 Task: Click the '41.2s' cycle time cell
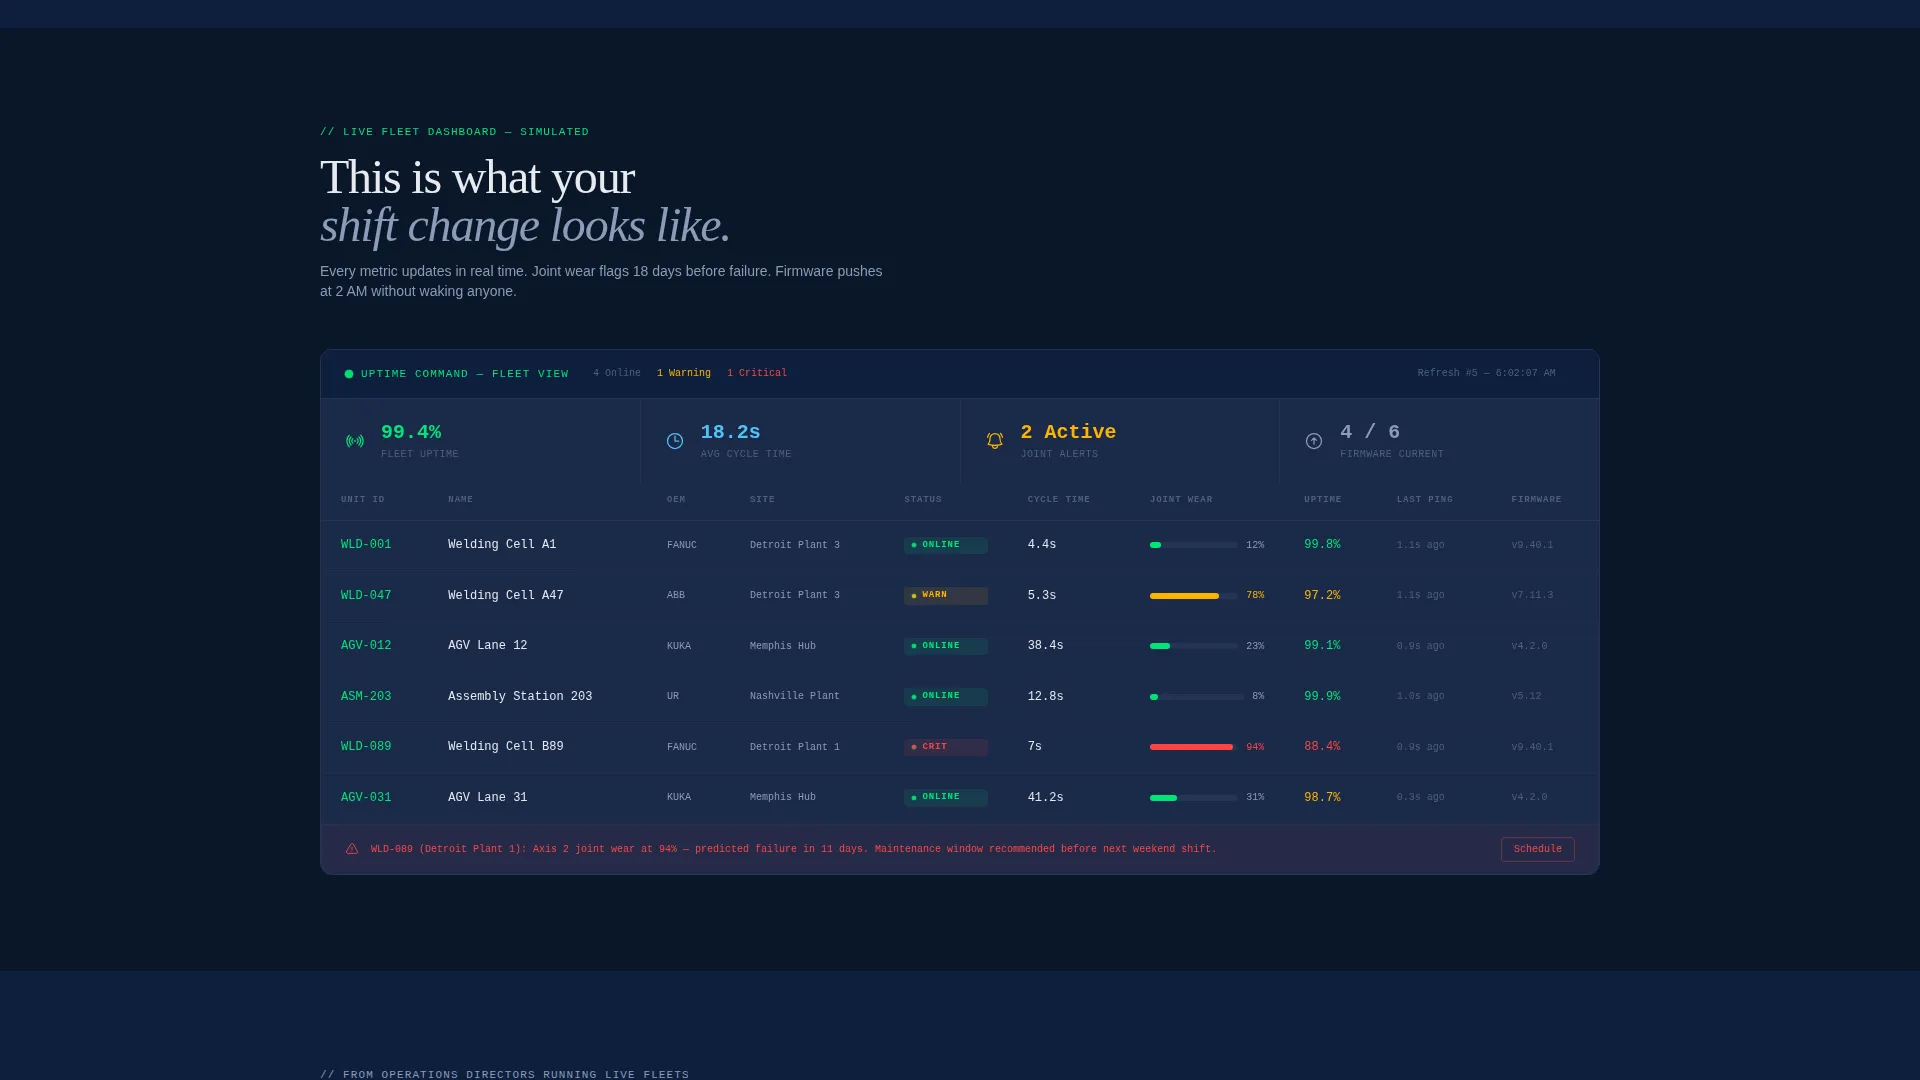click(1046, 797)
